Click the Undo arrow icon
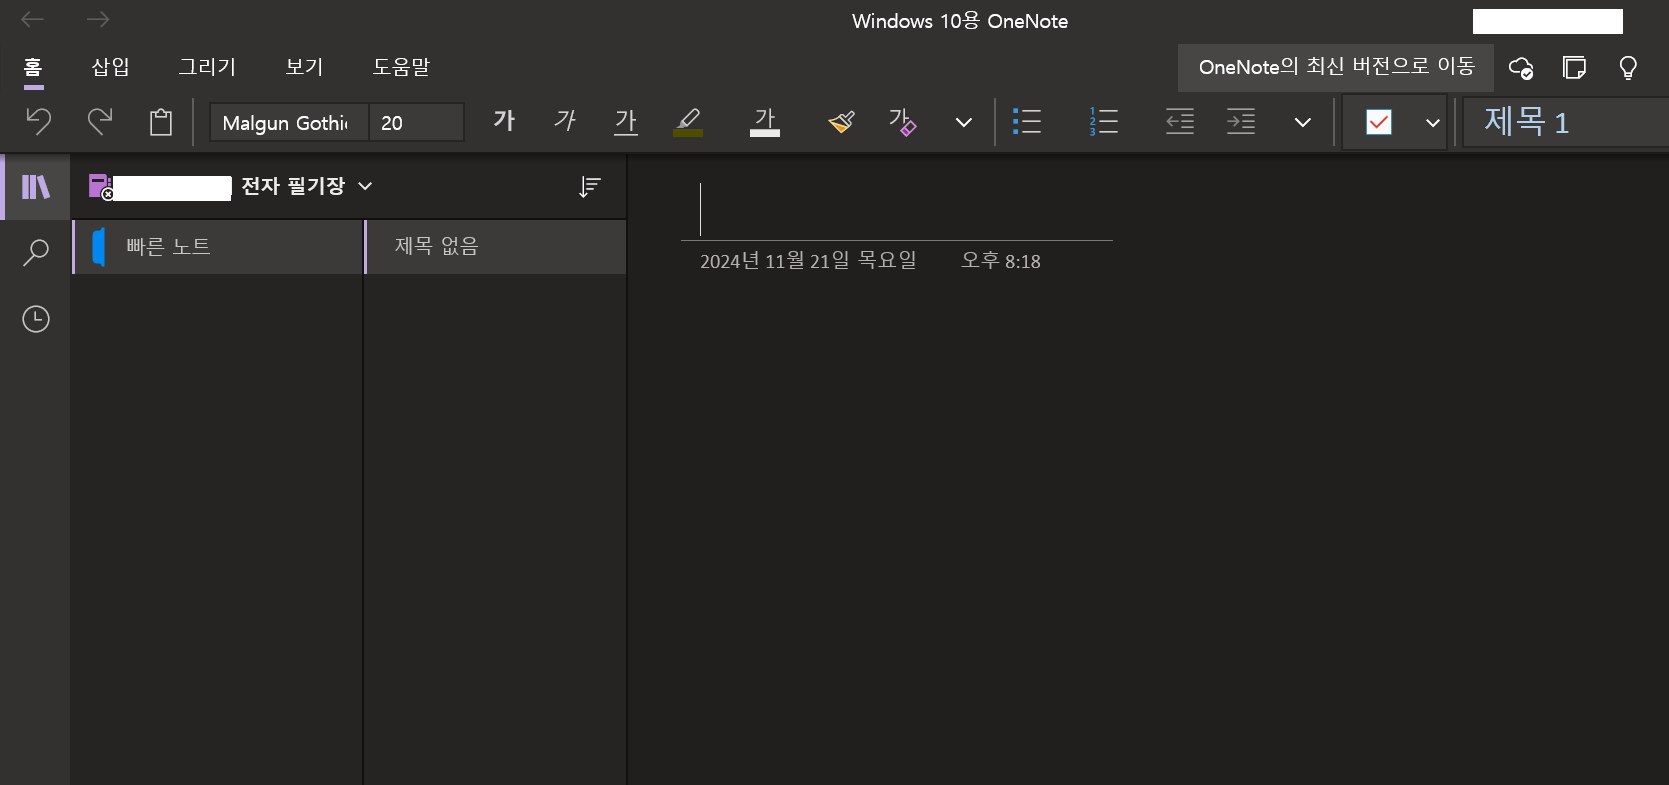This screenshot has width=1669, height=785. (x=38, y=122)
